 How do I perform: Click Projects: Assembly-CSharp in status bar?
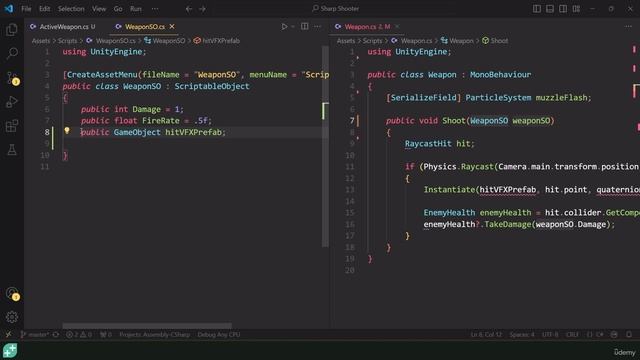(x=155, y=334)
